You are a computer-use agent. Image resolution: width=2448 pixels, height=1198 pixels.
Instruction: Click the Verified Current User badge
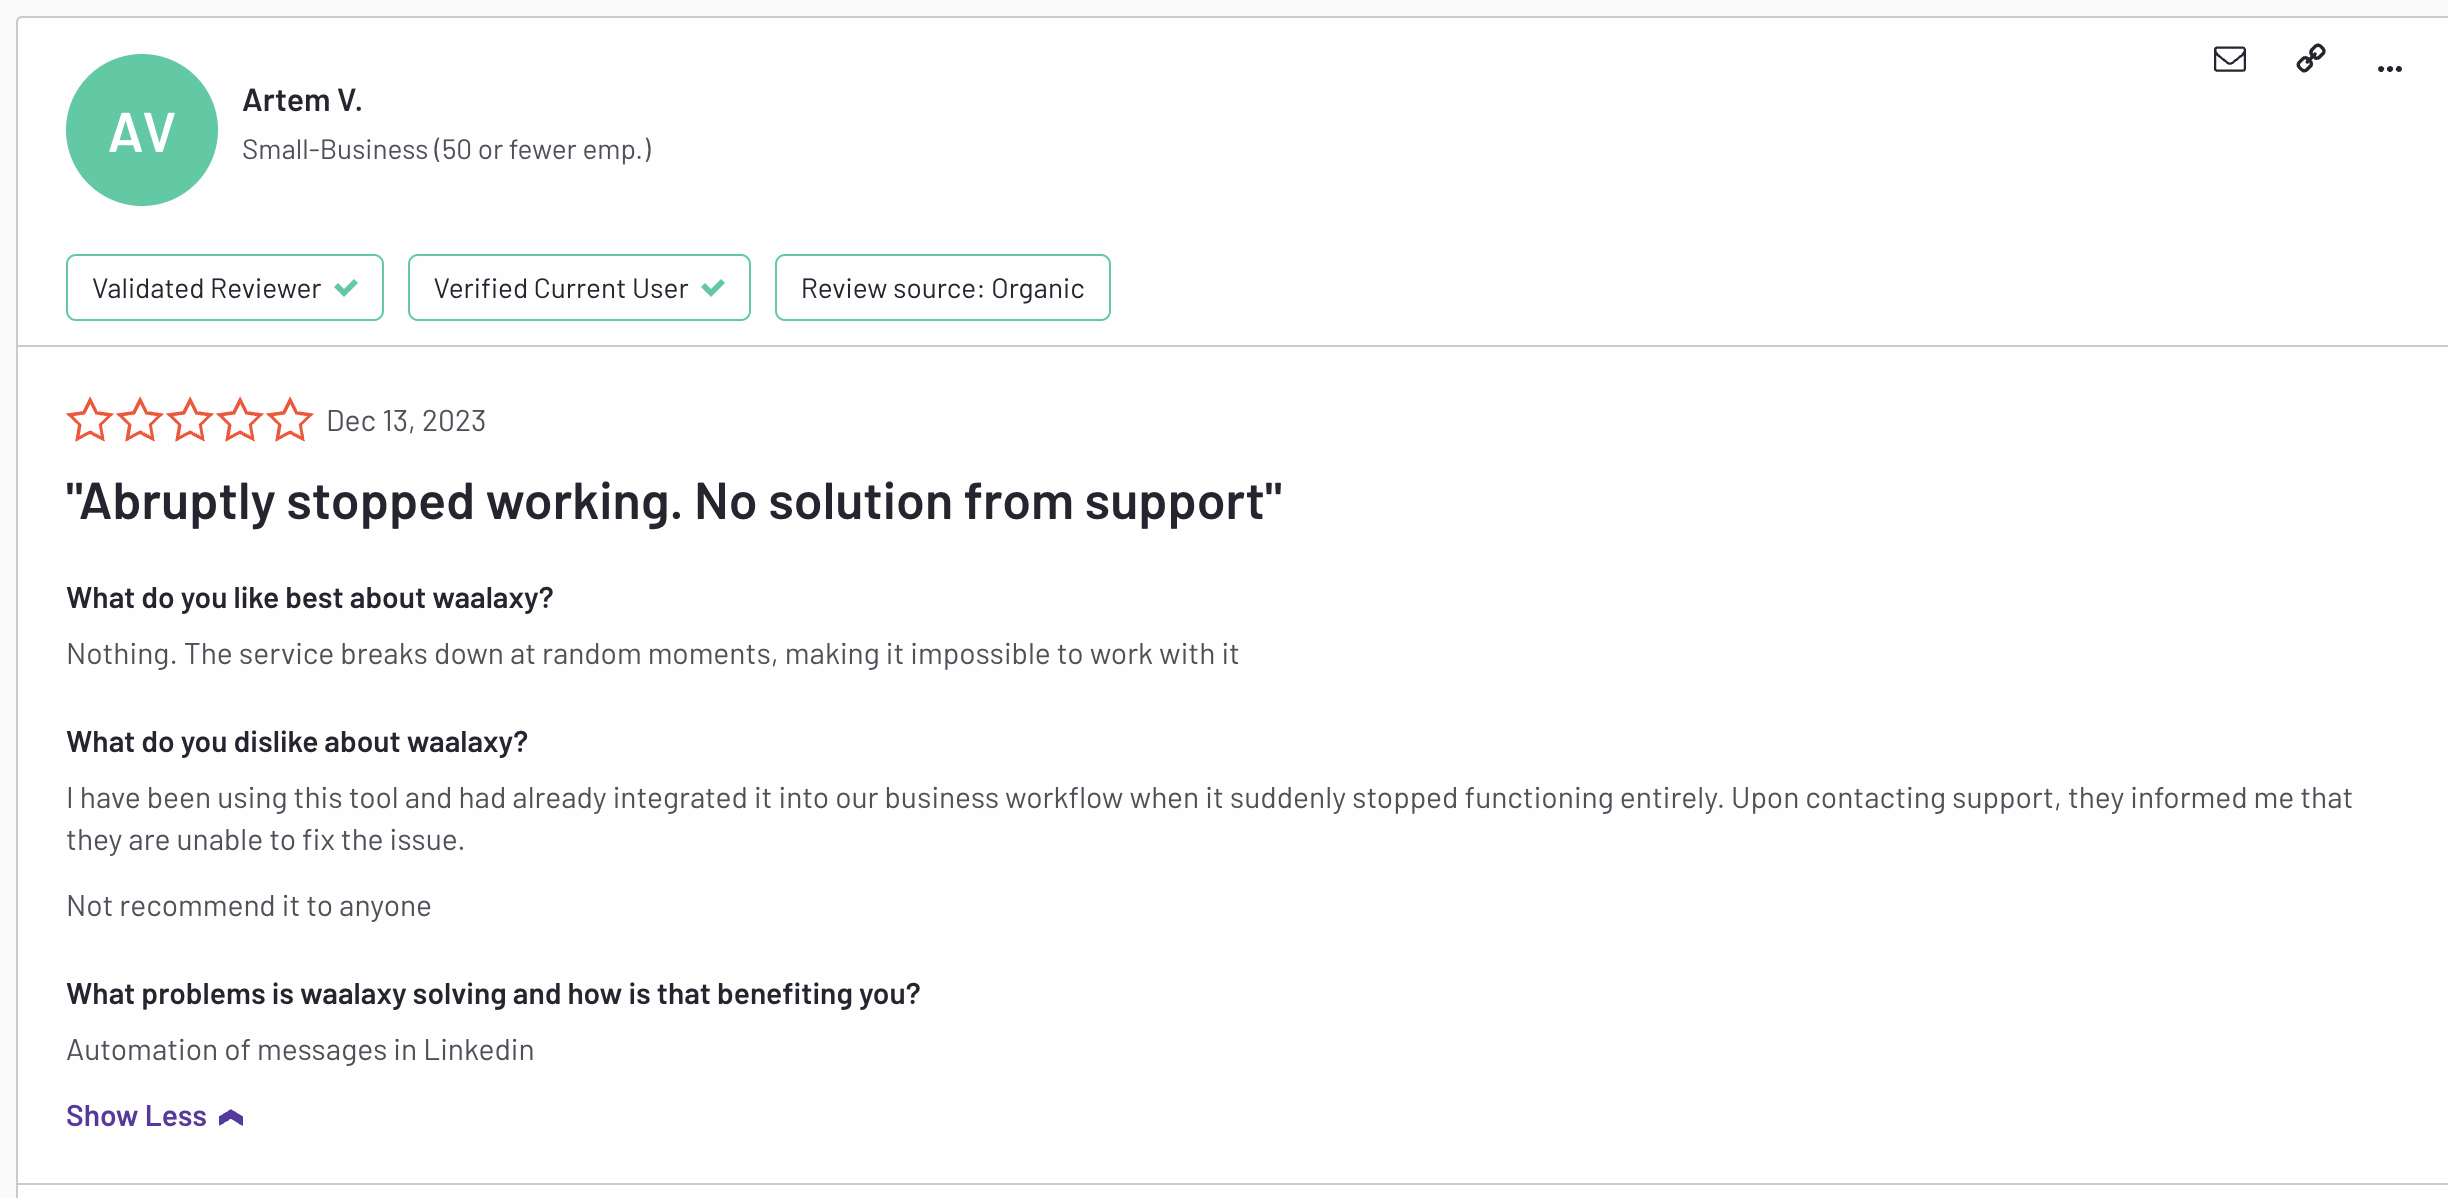[579, 288]
